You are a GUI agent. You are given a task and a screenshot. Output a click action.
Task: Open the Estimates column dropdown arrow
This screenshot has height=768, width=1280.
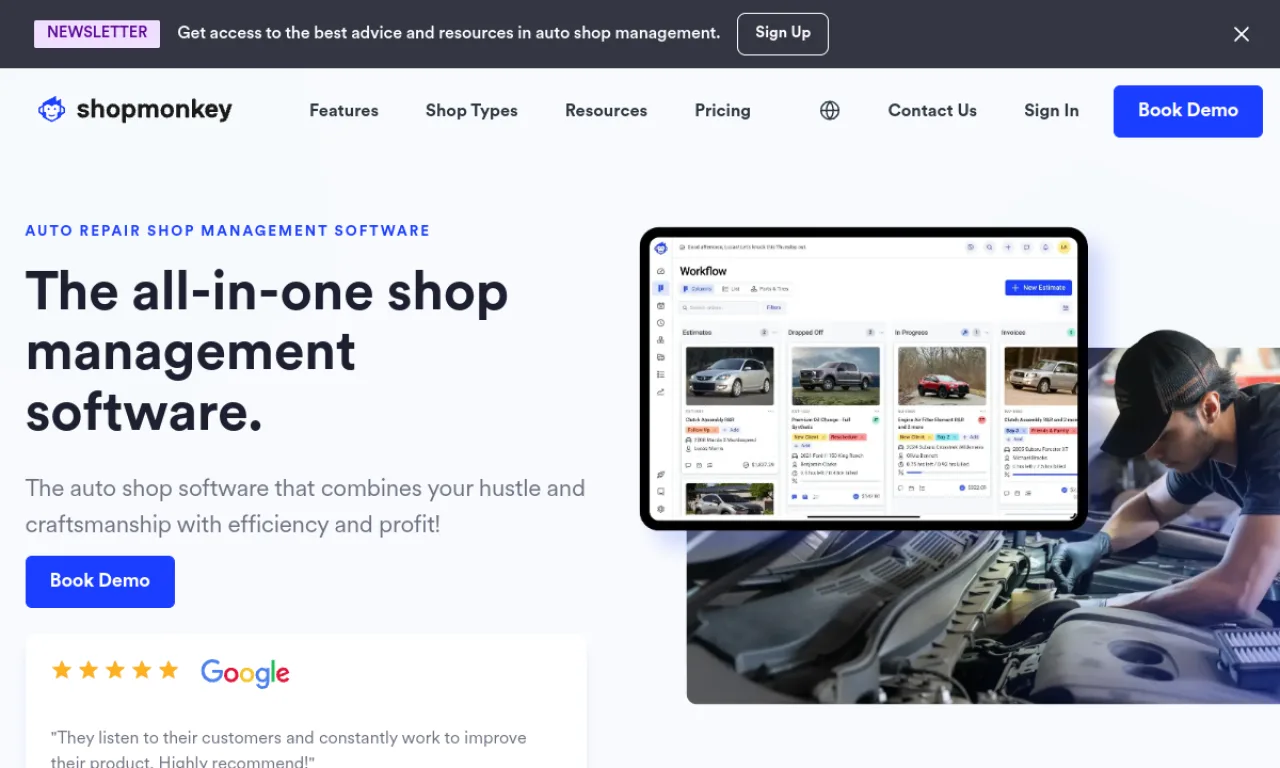pyautogui.click(x=775, y=332)
